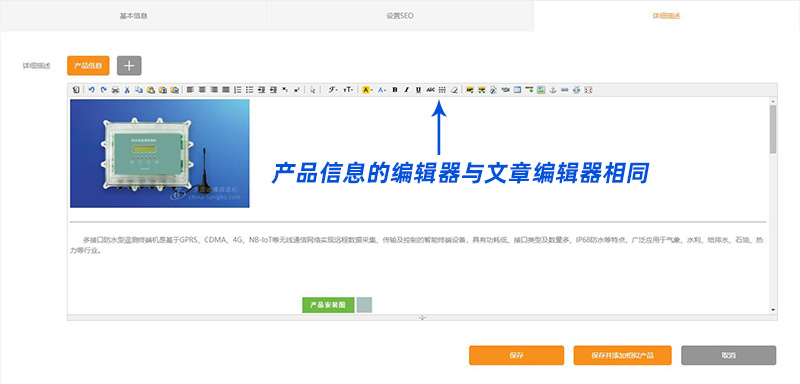Click the select-all cursor icon
Screen dimensions: 800x384
click(313, 90)
